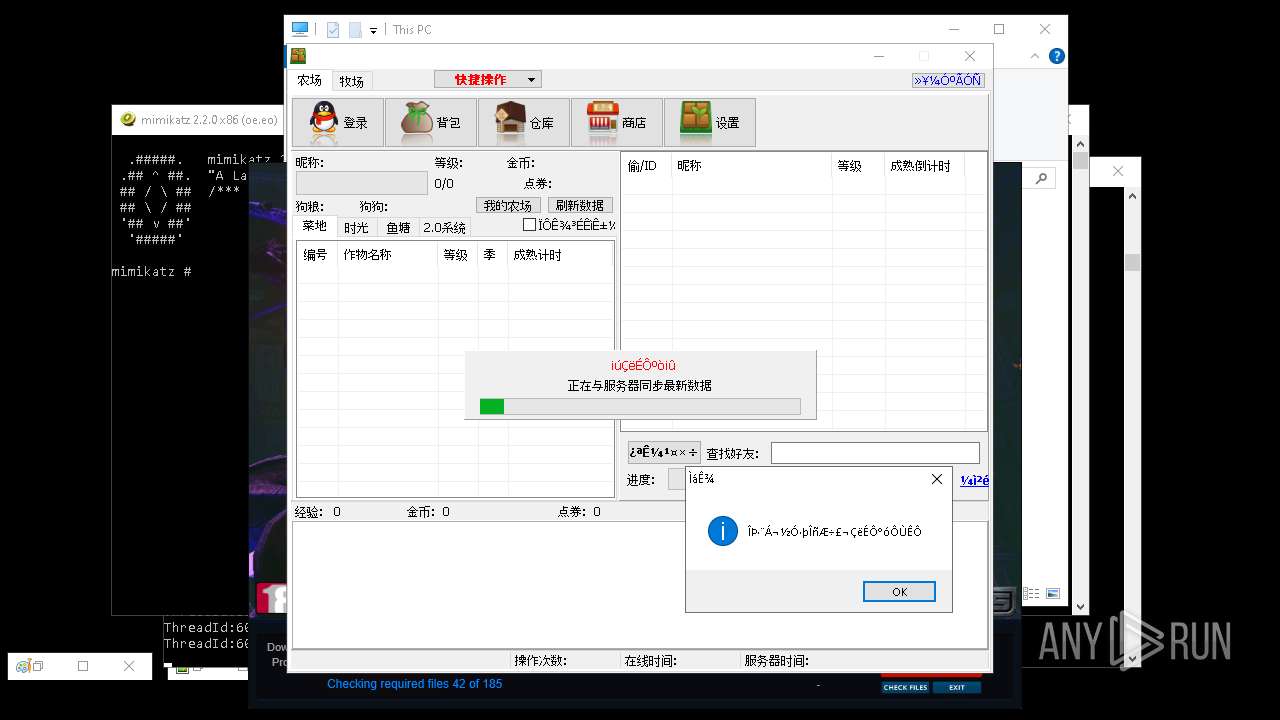The height and width of the screenshot is (720, 1280).
Task: Switch to large icons view in Explorer
Action: pos(1052,593)
